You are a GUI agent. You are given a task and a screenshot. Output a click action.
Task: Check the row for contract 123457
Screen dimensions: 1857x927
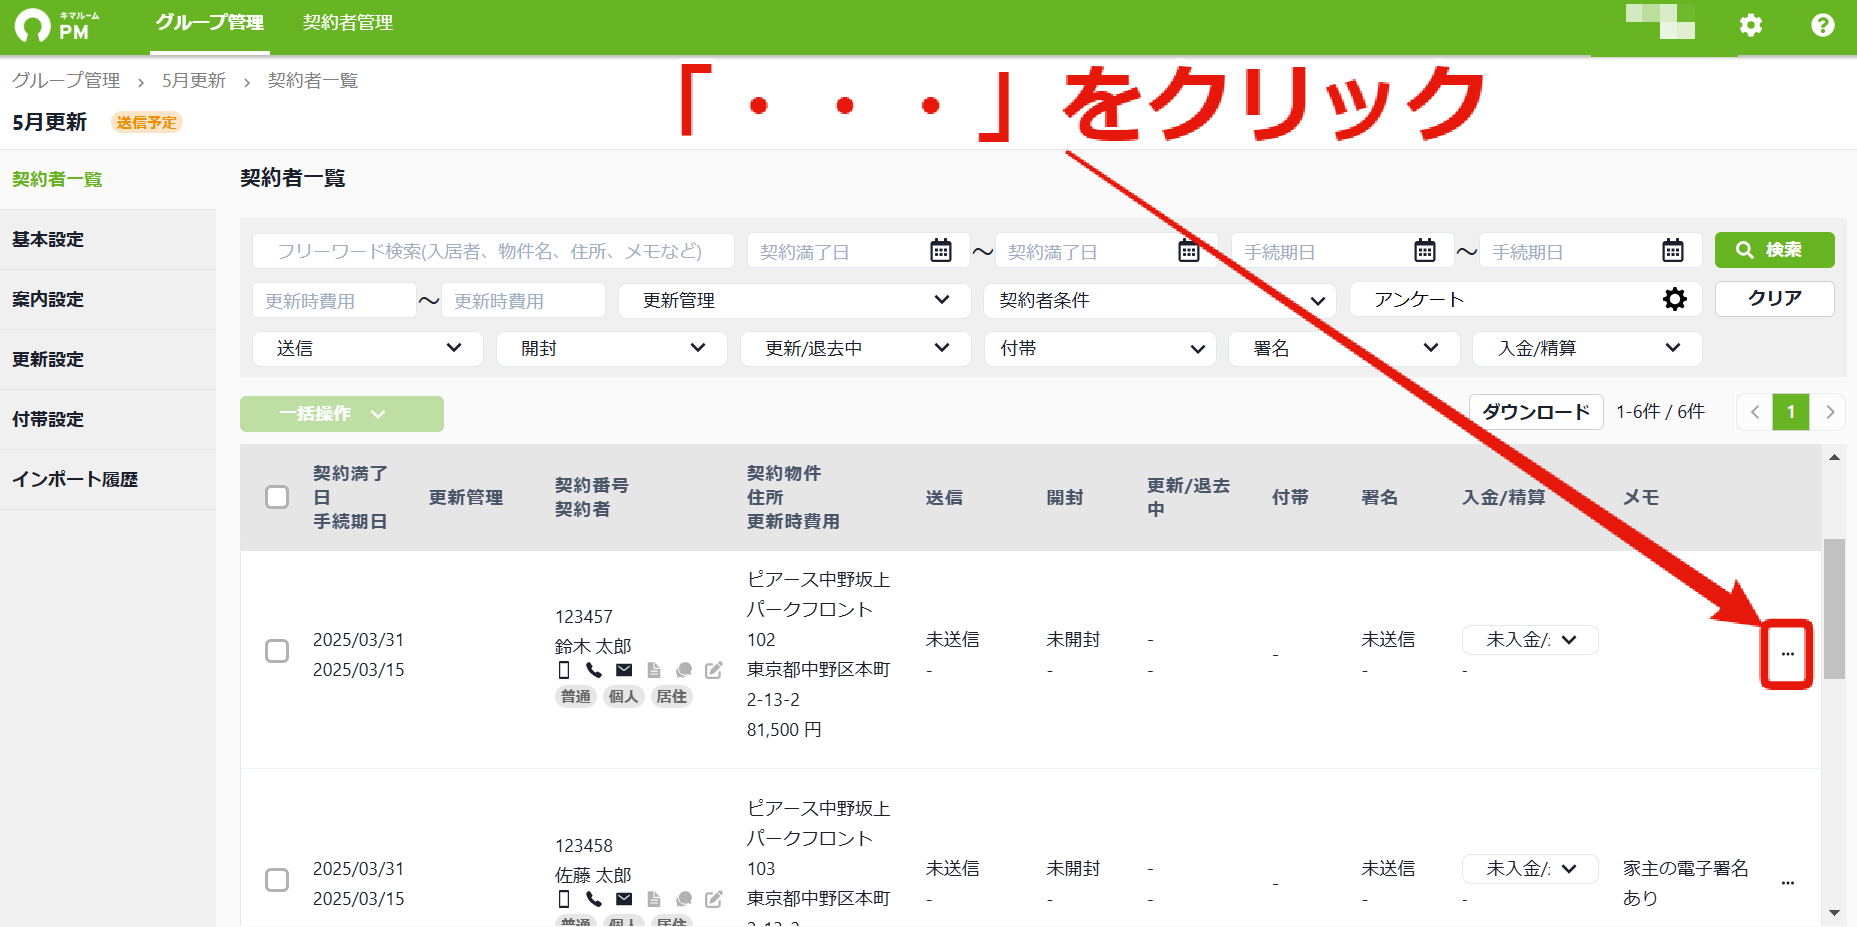[x=277, y=651]
